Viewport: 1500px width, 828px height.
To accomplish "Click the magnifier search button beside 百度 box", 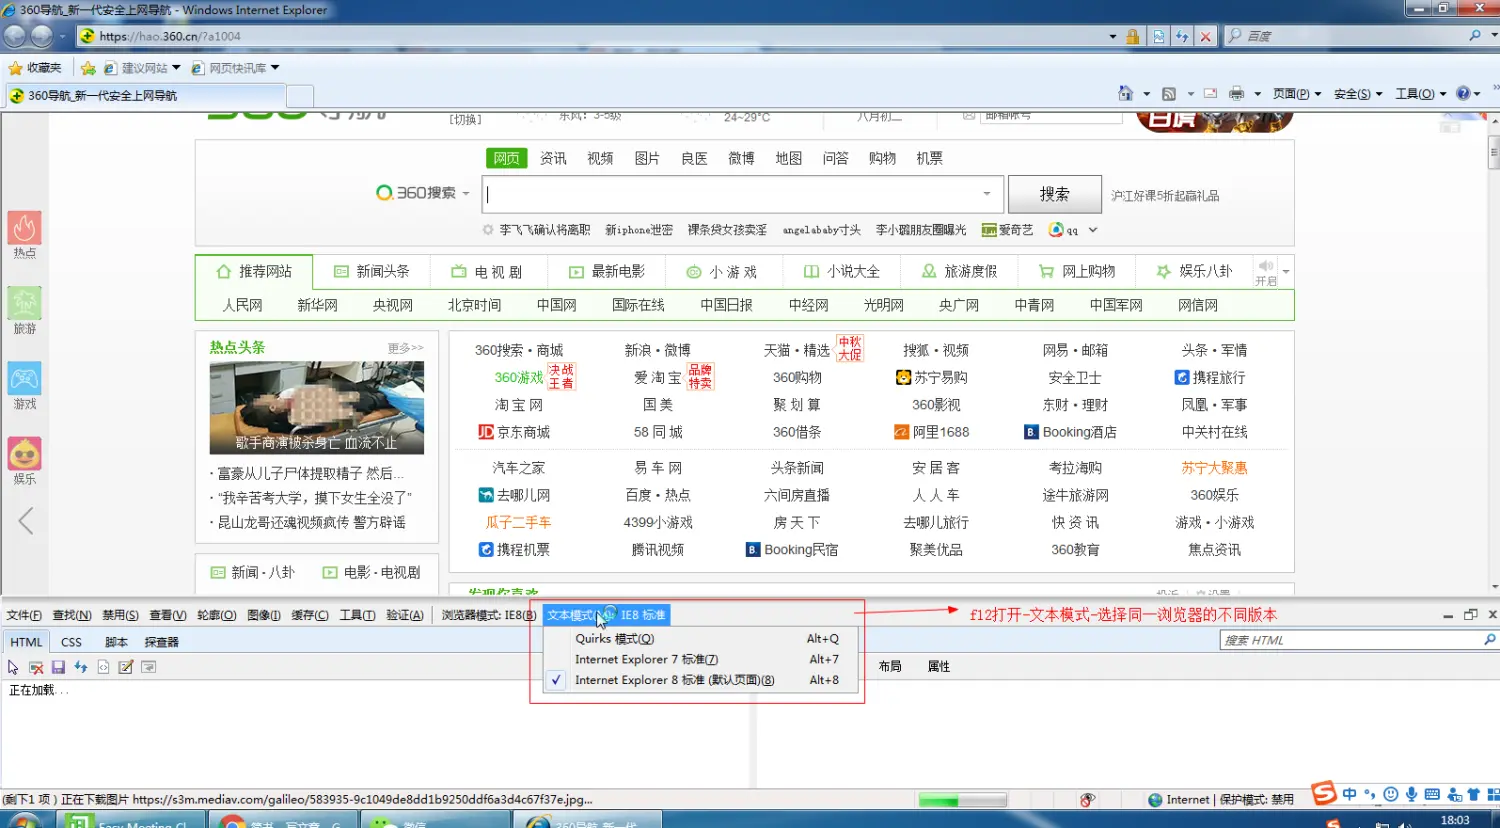I will 1475,35.
